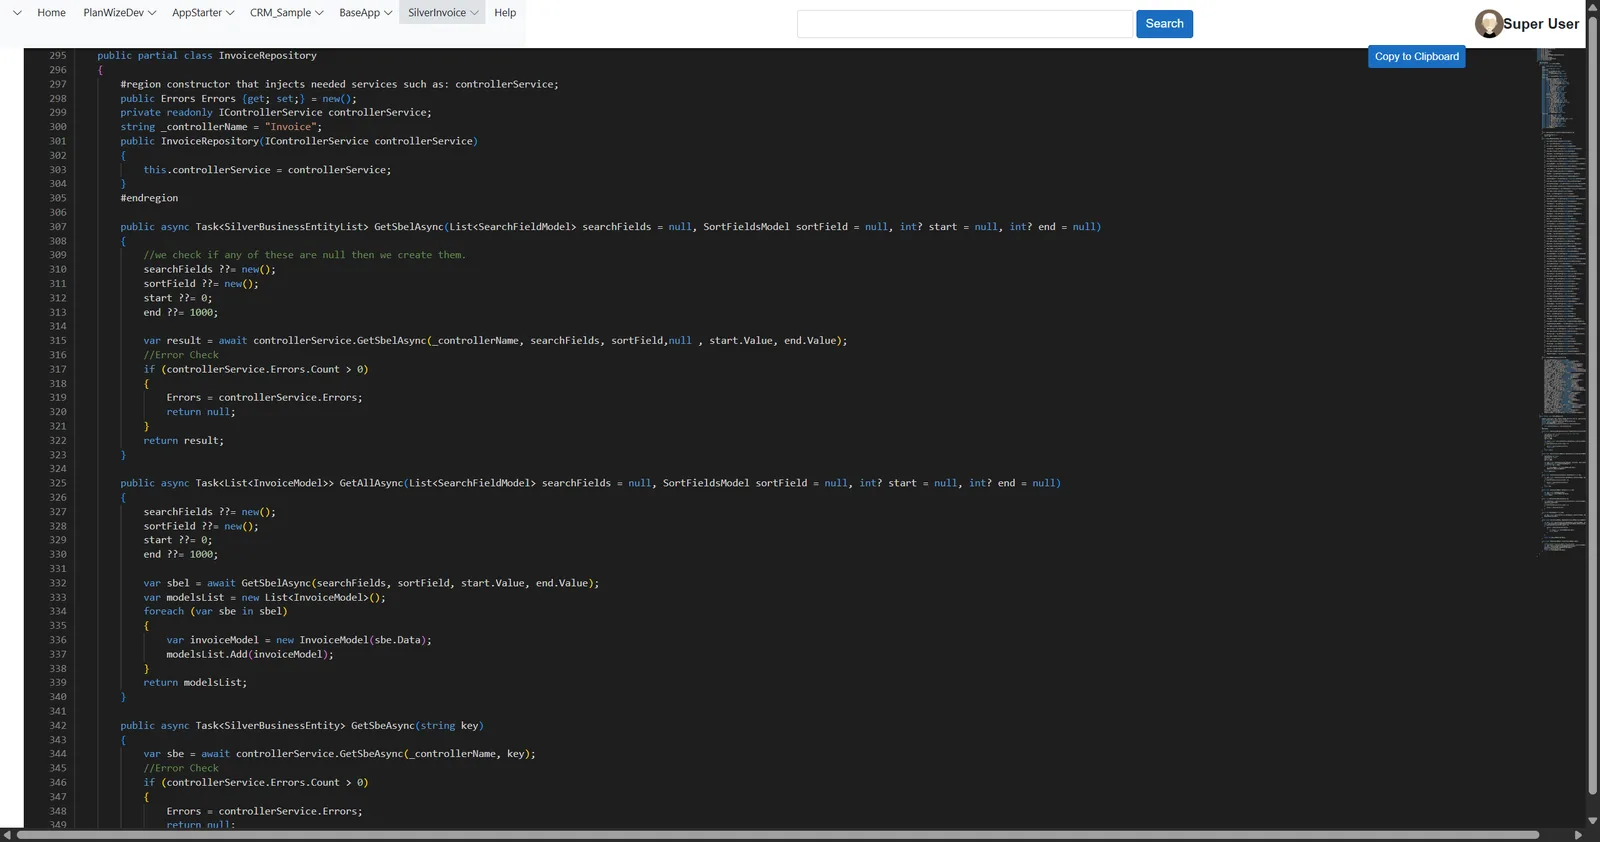Click 'GetSbeAsync(string key)' method signature
This screenshot has width=1600, height=842.
pyautogui.click(x=417, y=726)
